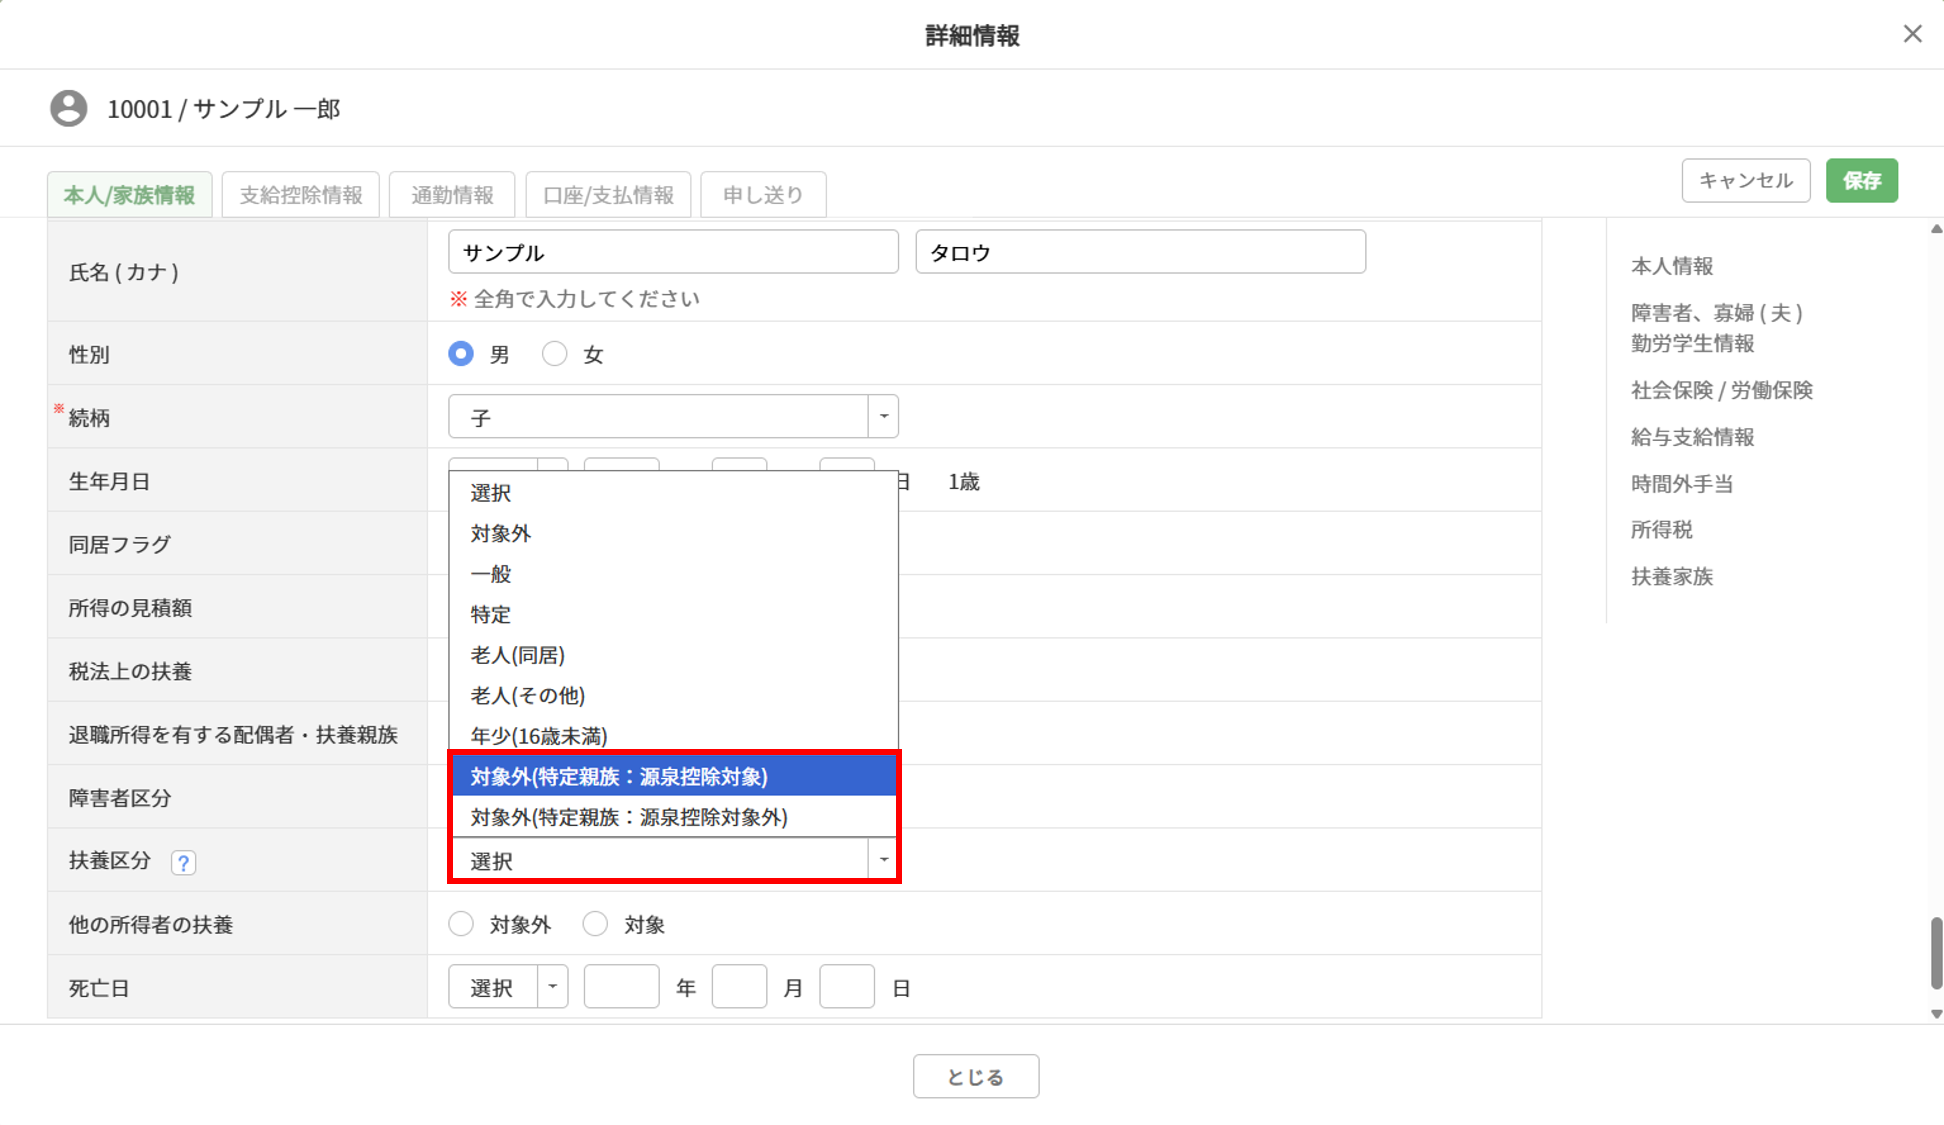Choose 対象外 for 他の所得者の扶養
This screenshot has height=1125, width=1944.
coord(461,924)
